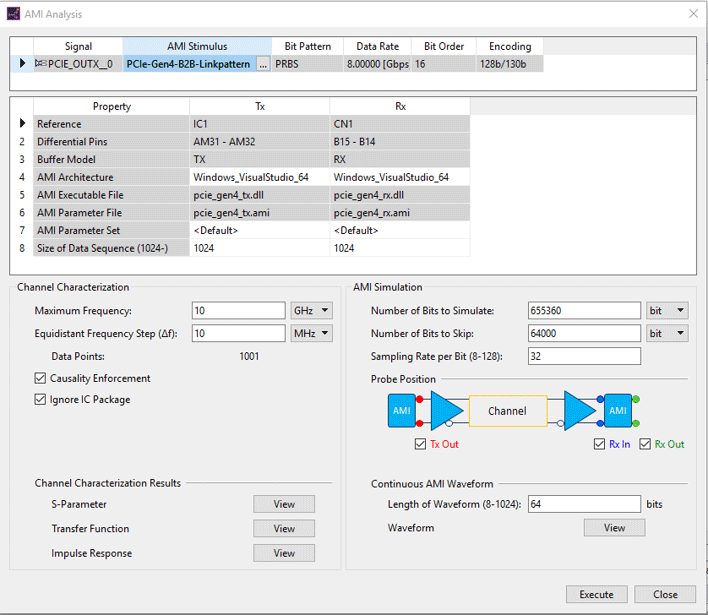708x615 pixels.
Task: Click the Data Rate column header
Action: (x=377, y=46)
